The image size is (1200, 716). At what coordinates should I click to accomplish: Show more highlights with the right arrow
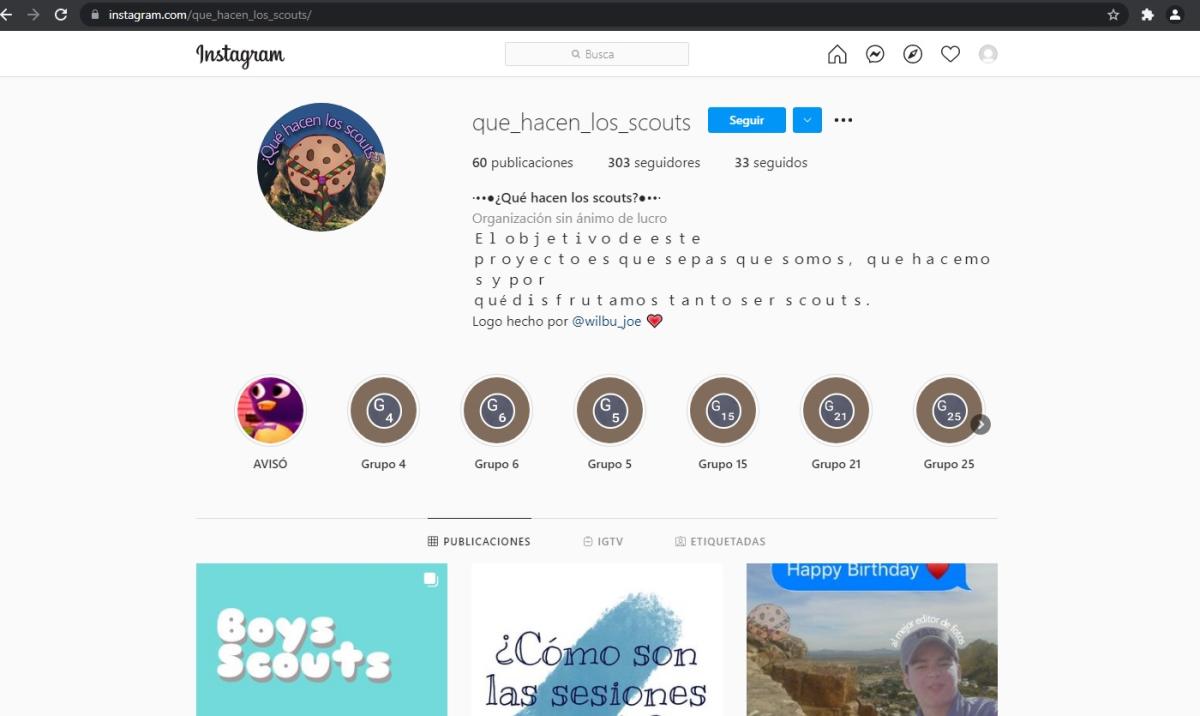(981, 424)
